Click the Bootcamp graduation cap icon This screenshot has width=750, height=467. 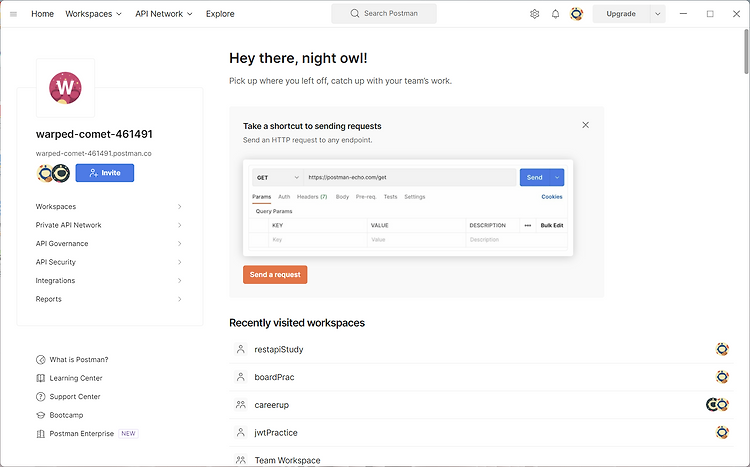[41, 415]
